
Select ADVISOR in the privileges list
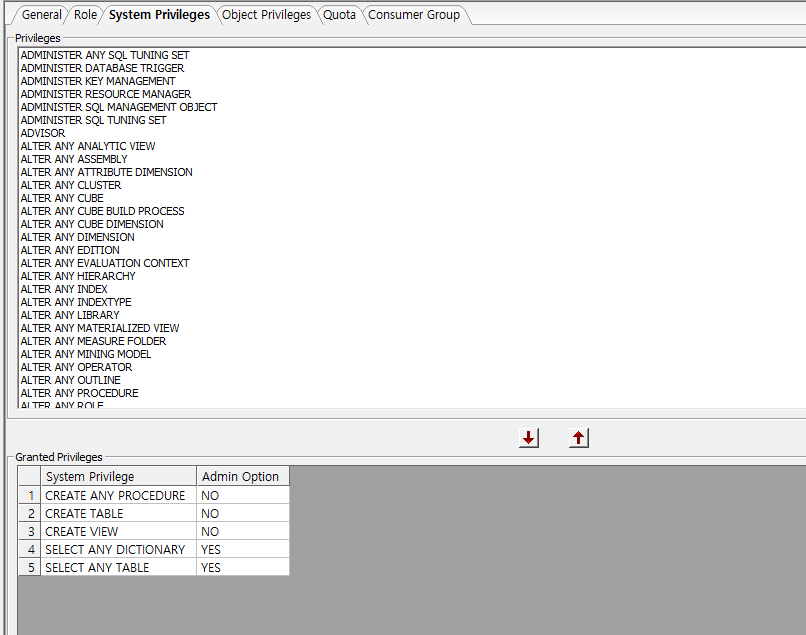tap(43, 133)
